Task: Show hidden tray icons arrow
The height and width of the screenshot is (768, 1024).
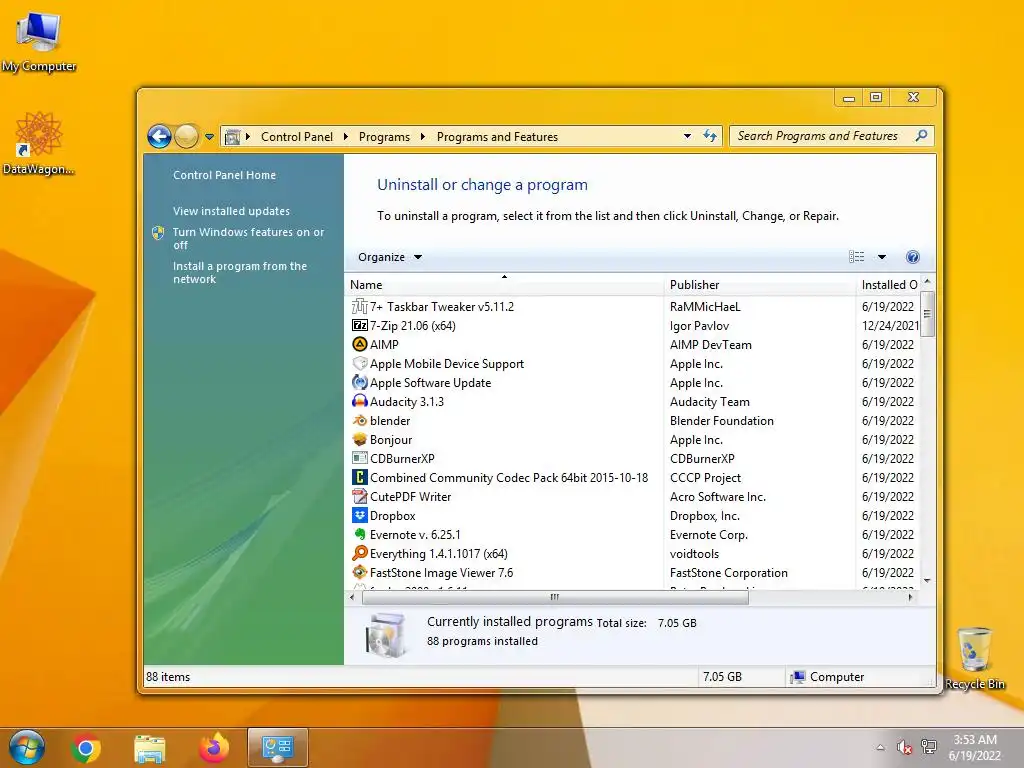Action: point(880,747)
